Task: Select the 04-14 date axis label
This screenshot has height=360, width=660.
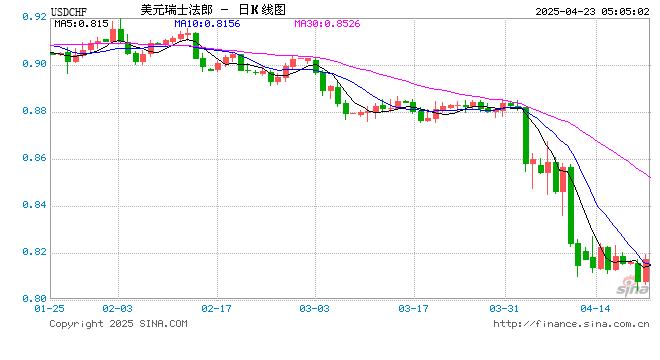Action: point(595,309)
